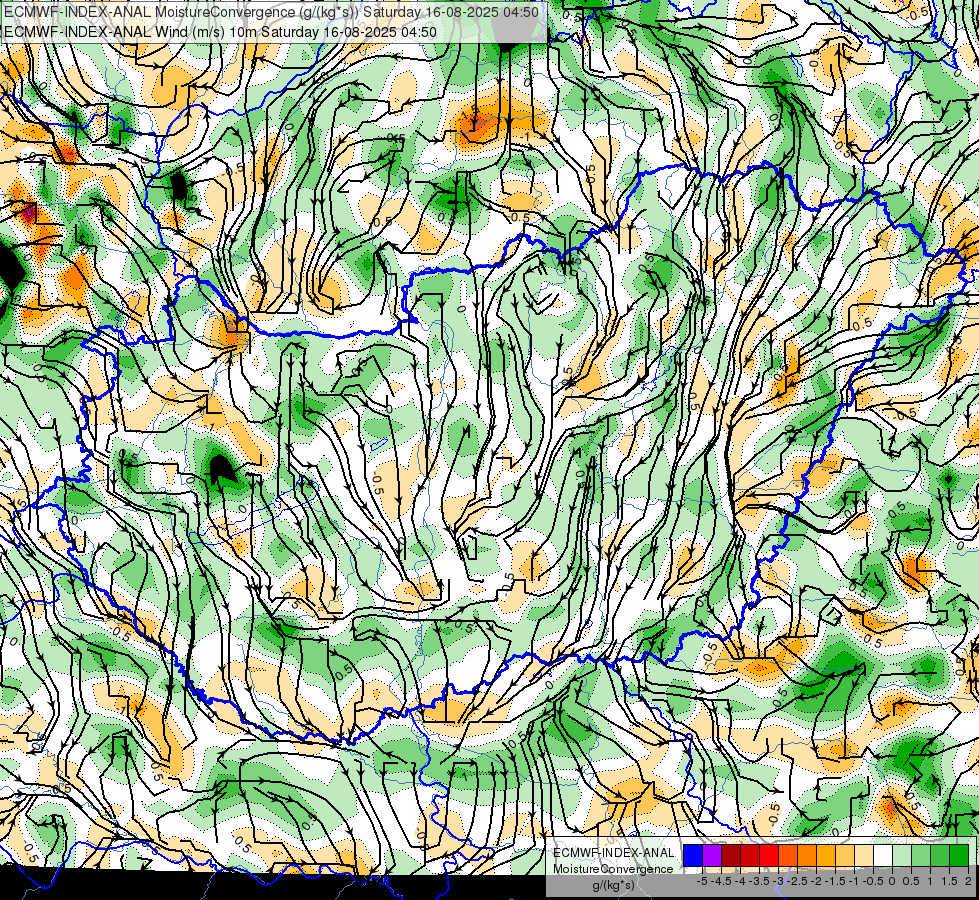The image size is (979, 900).
Task: Select the blue legend swatch for -5
Action: click(693, 856)
